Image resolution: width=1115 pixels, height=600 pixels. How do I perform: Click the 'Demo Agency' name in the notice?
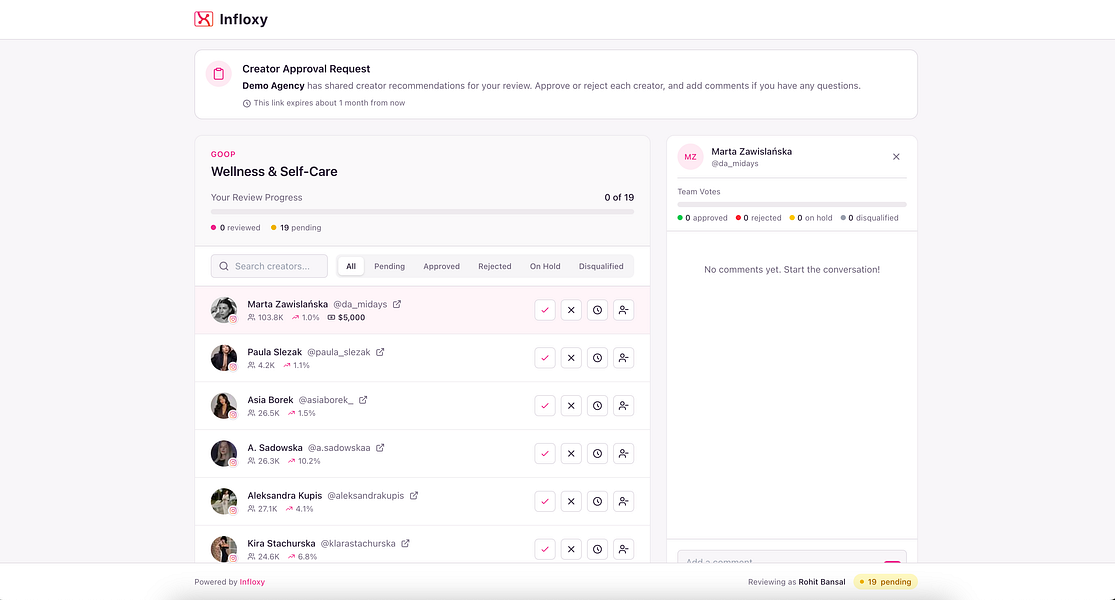pos(273,86)
